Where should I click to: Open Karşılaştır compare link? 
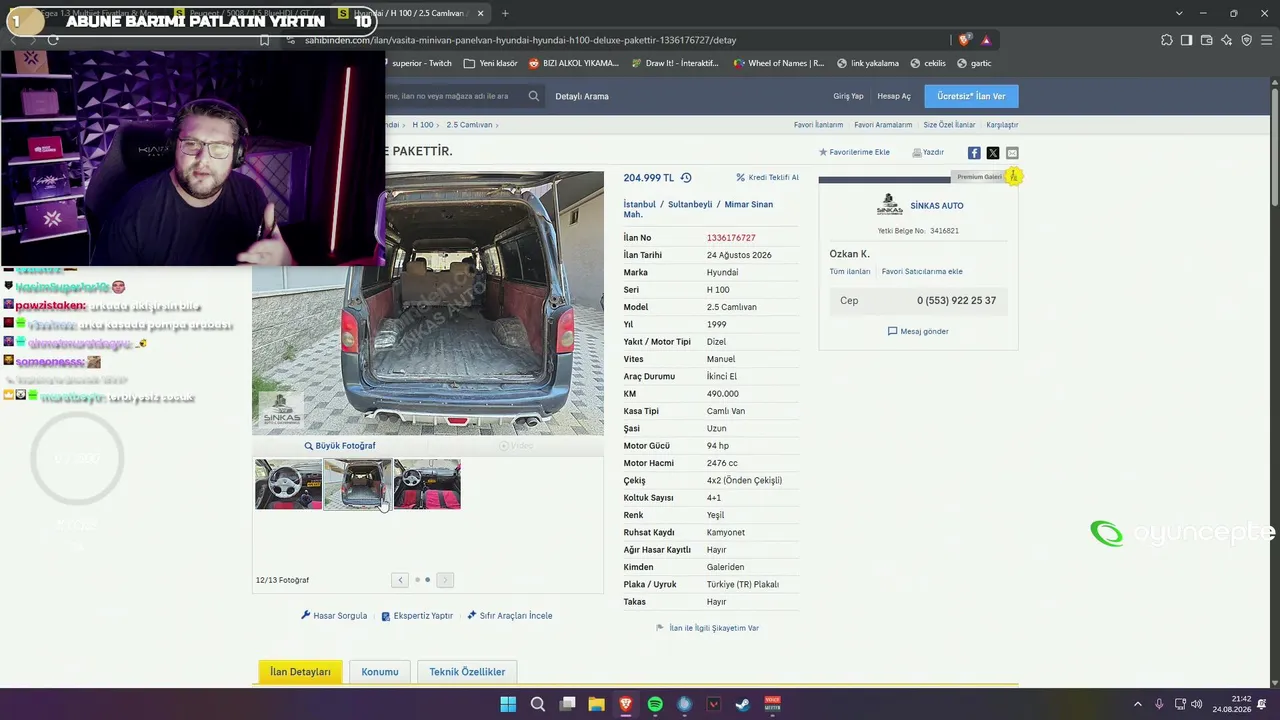click(x=1002, y=125)
